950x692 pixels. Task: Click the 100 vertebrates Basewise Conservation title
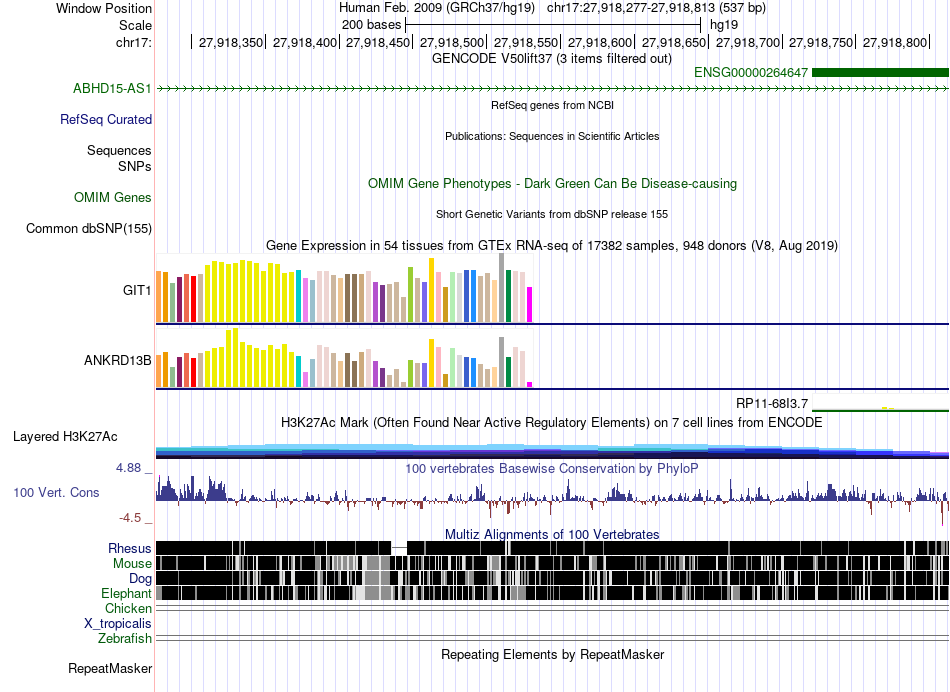pos(552,468)
